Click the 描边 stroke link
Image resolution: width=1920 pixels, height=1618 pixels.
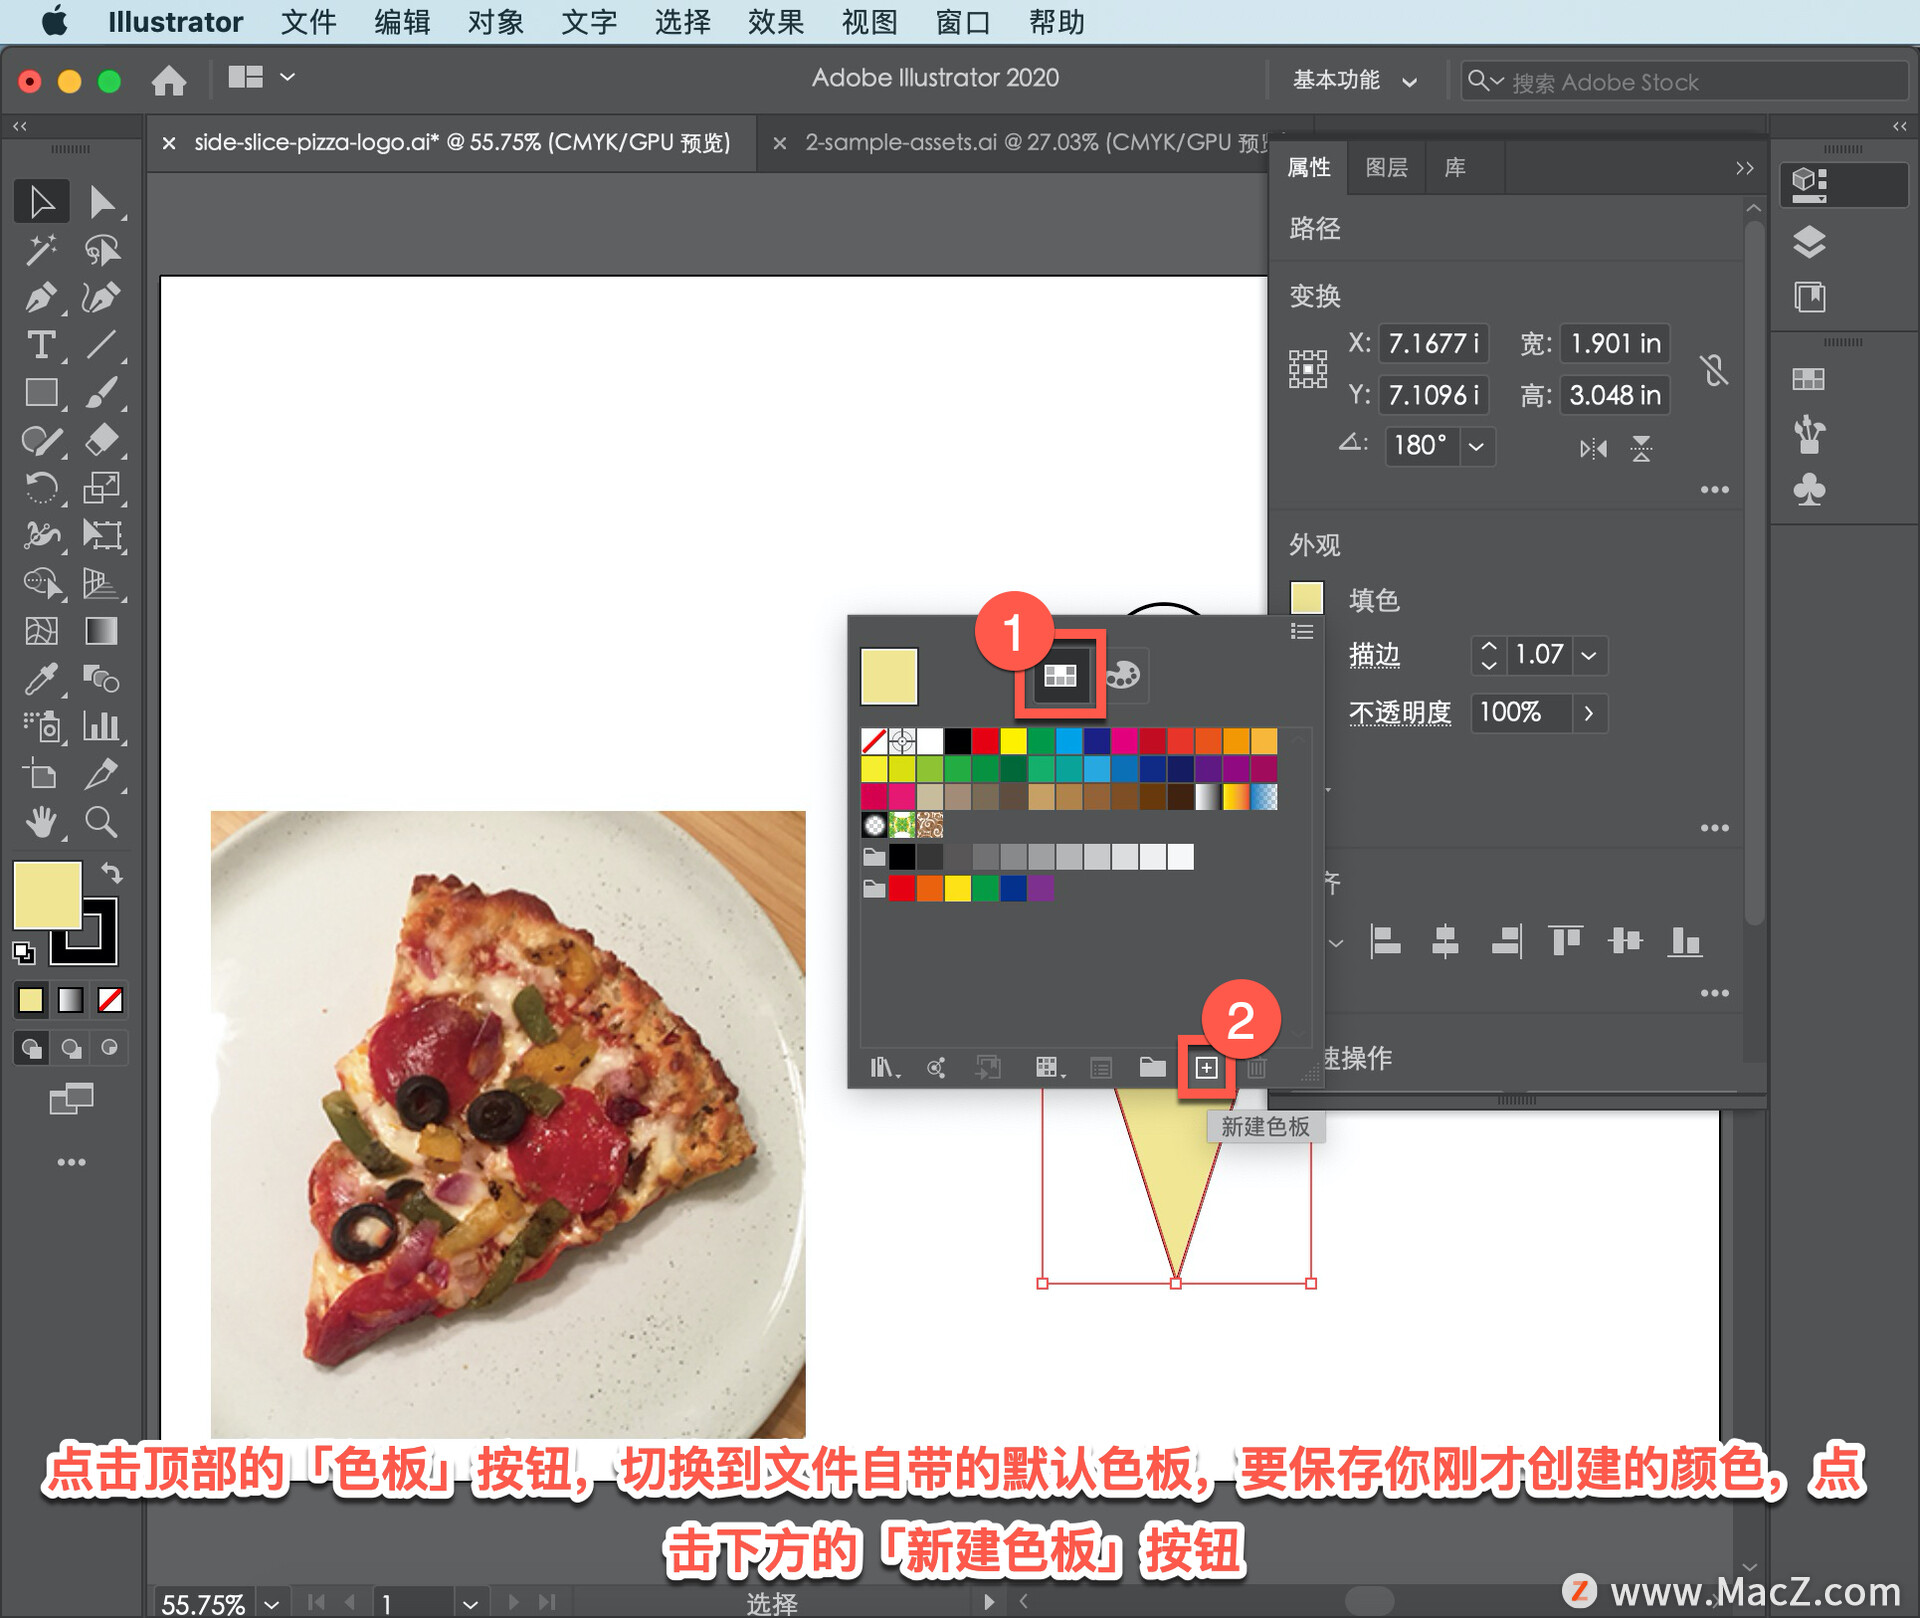tap(1374, 656)
